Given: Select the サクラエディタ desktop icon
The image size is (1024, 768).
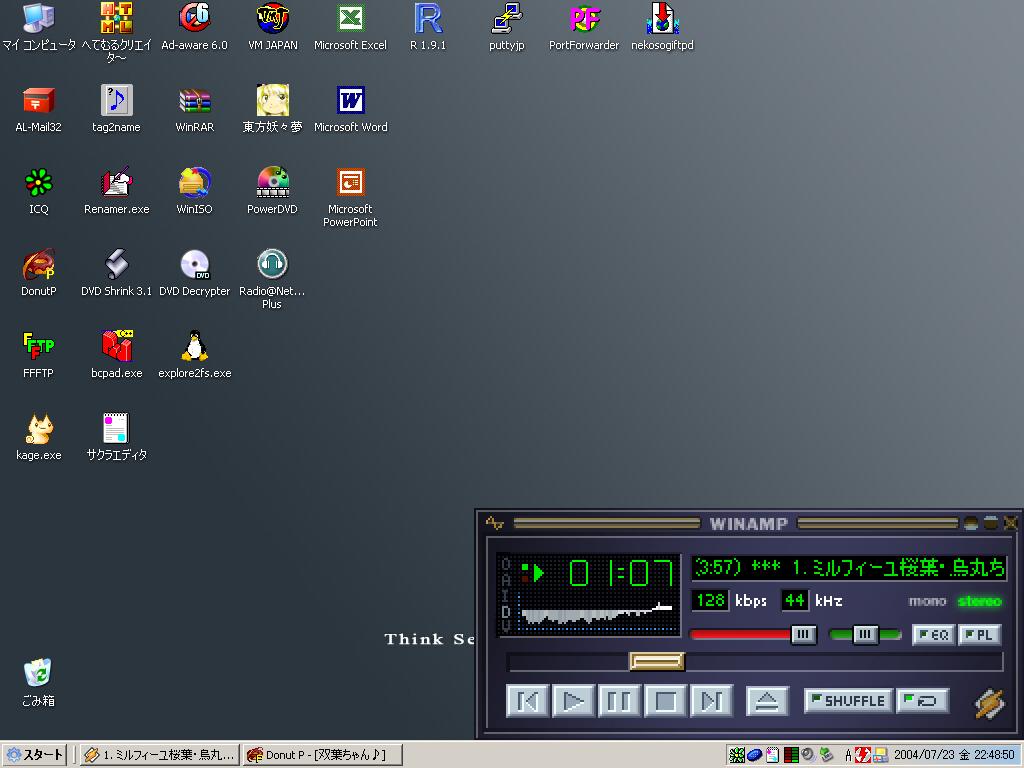Looking at the screenshot, I should click(x=116, y=437).
